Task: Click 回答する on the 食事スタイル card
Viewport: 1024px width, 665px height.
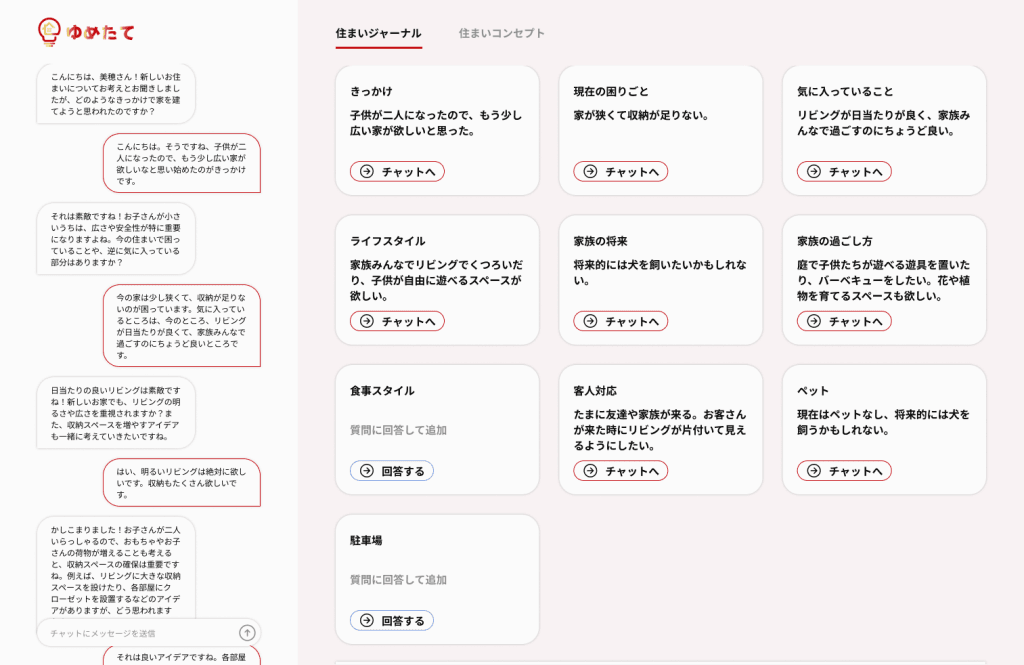Action: click(x=390, y=470)
